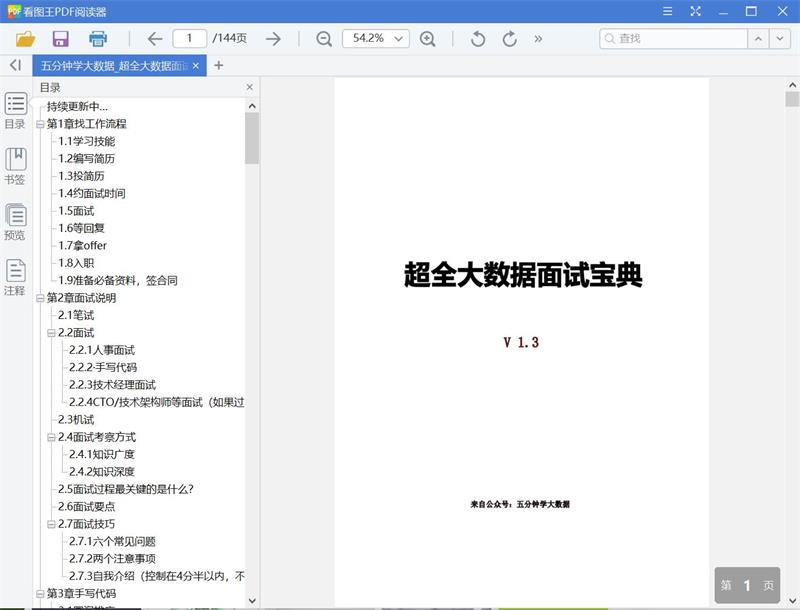Open outline entry 2.5面试过程最关键的是什么?
This screenshot has height=610, width=800.
click(x=126, y=489)
